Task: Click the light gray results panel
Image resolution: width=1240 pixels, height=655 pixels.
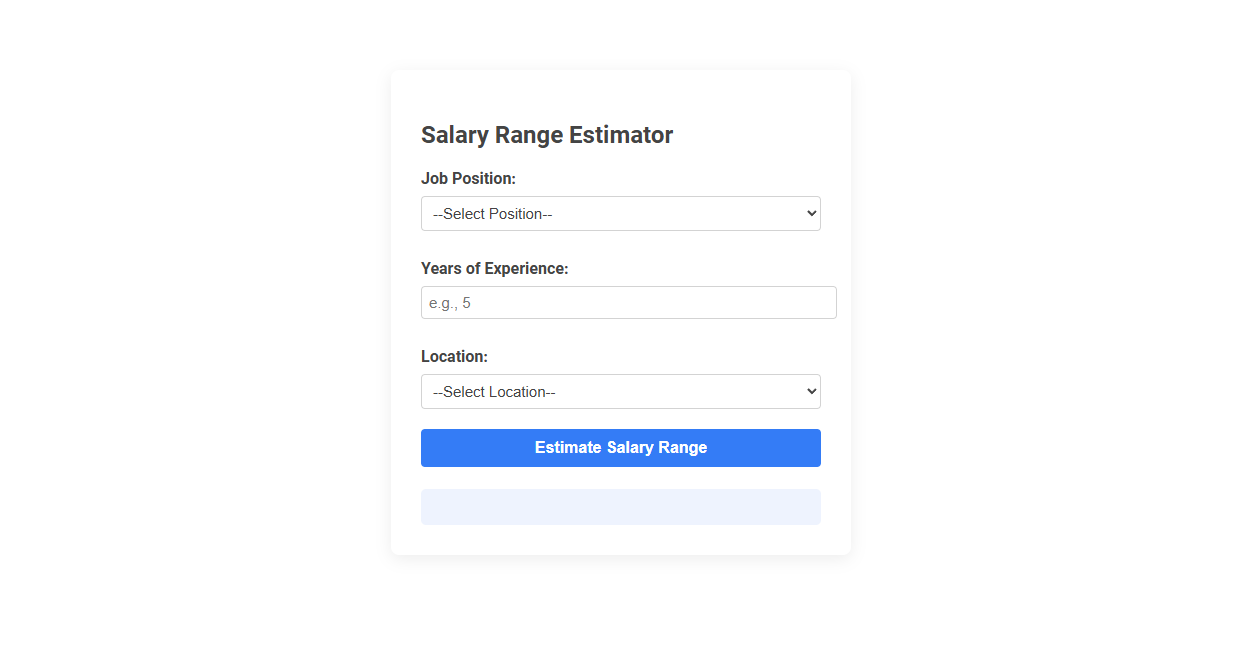Action: coord(620,506)
